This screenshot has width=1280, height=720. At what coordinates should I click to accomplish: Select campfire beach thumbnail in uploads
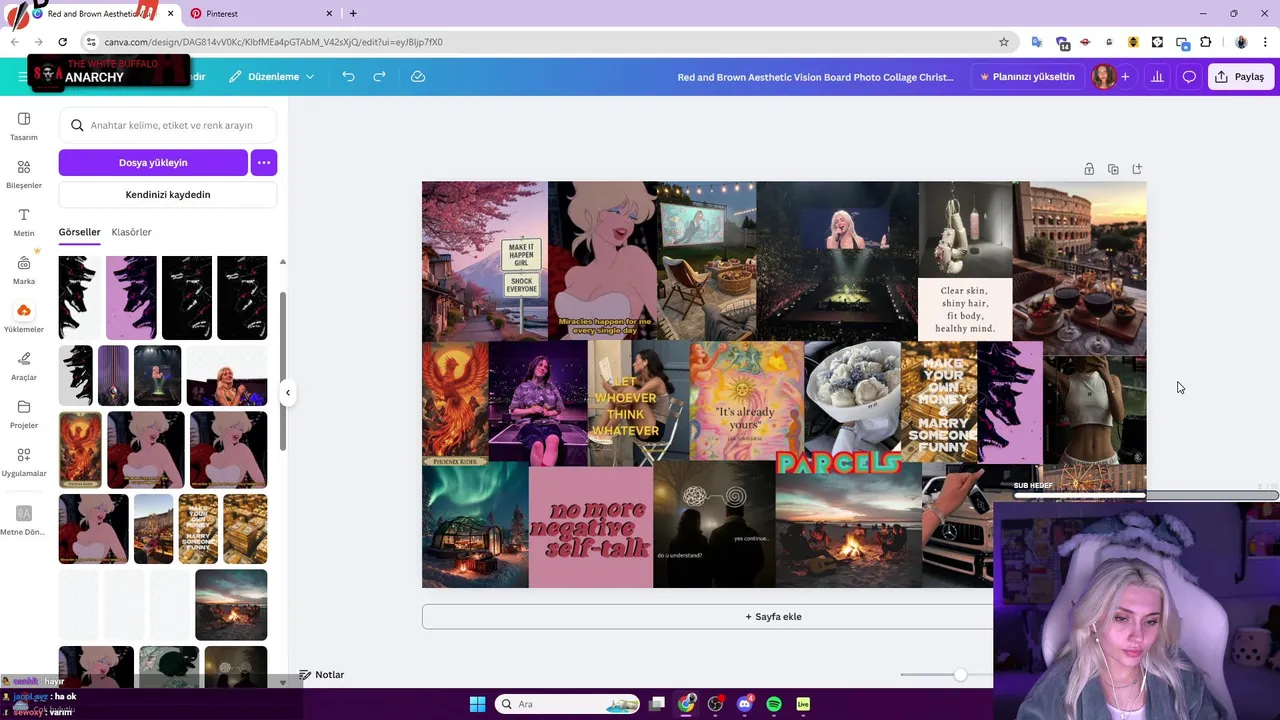click(231, 605)
